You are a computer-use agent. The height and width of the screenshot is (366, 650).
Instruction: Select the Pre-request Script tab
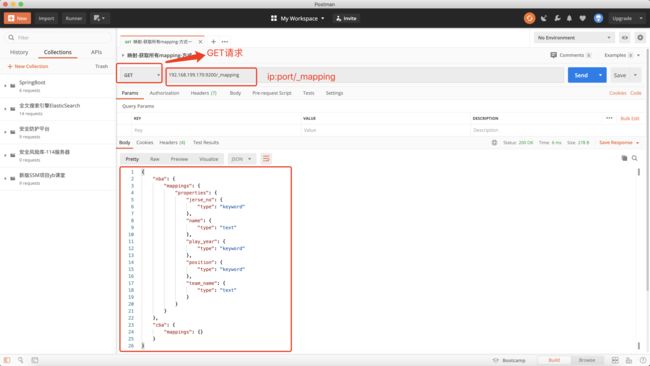(x=272, y=93)
